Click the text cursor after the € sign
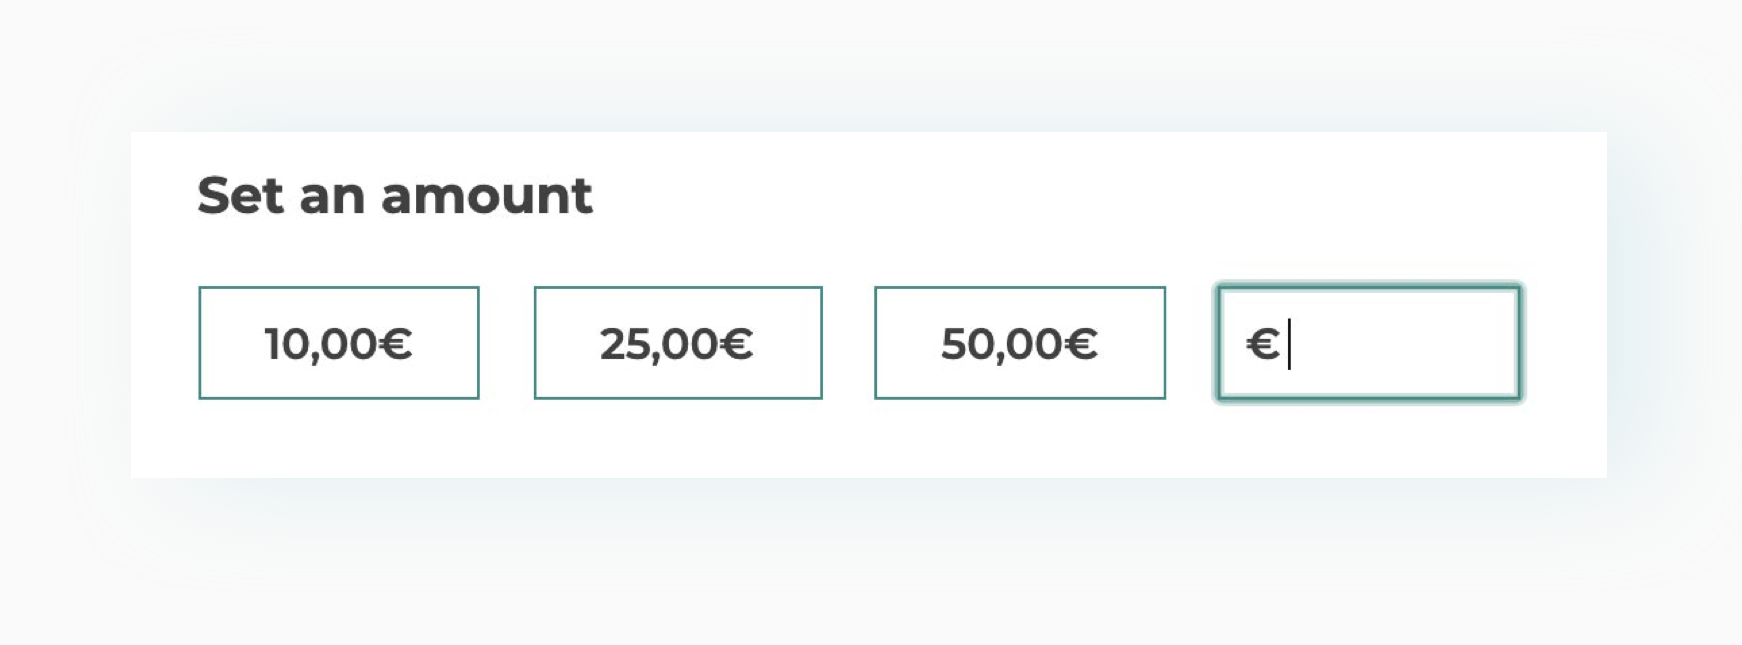This screenshot has width=1742, height=645. click(x=1290, y=344)
